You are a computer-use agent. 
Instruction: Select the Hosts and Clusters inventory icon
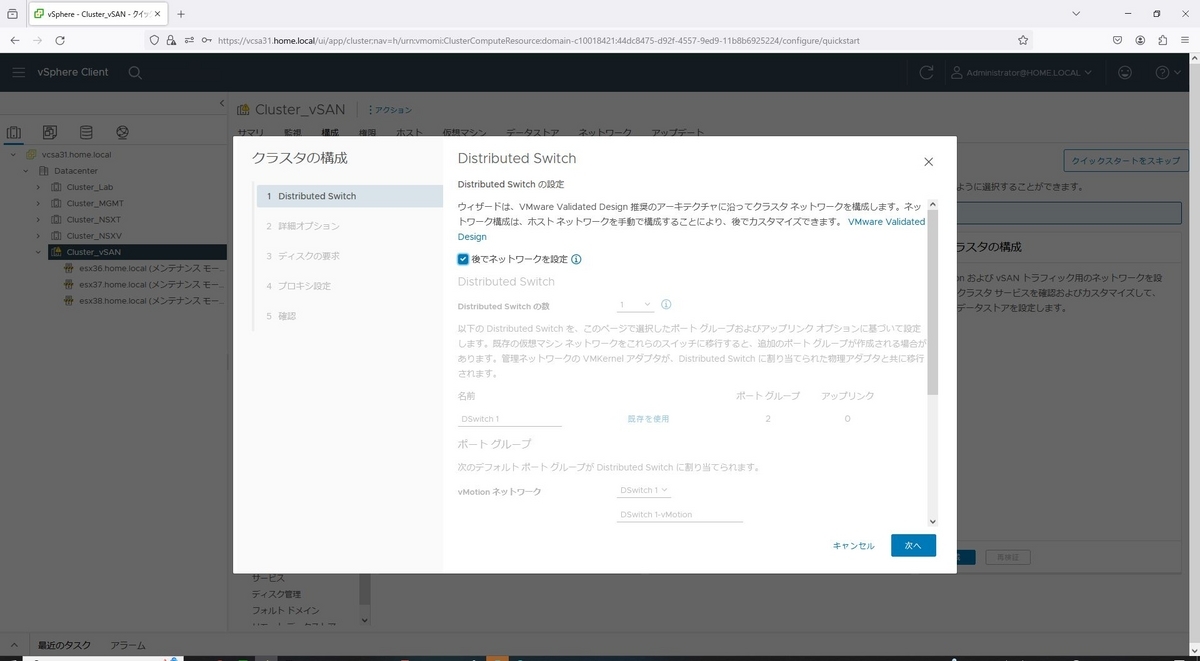point(14,133)
